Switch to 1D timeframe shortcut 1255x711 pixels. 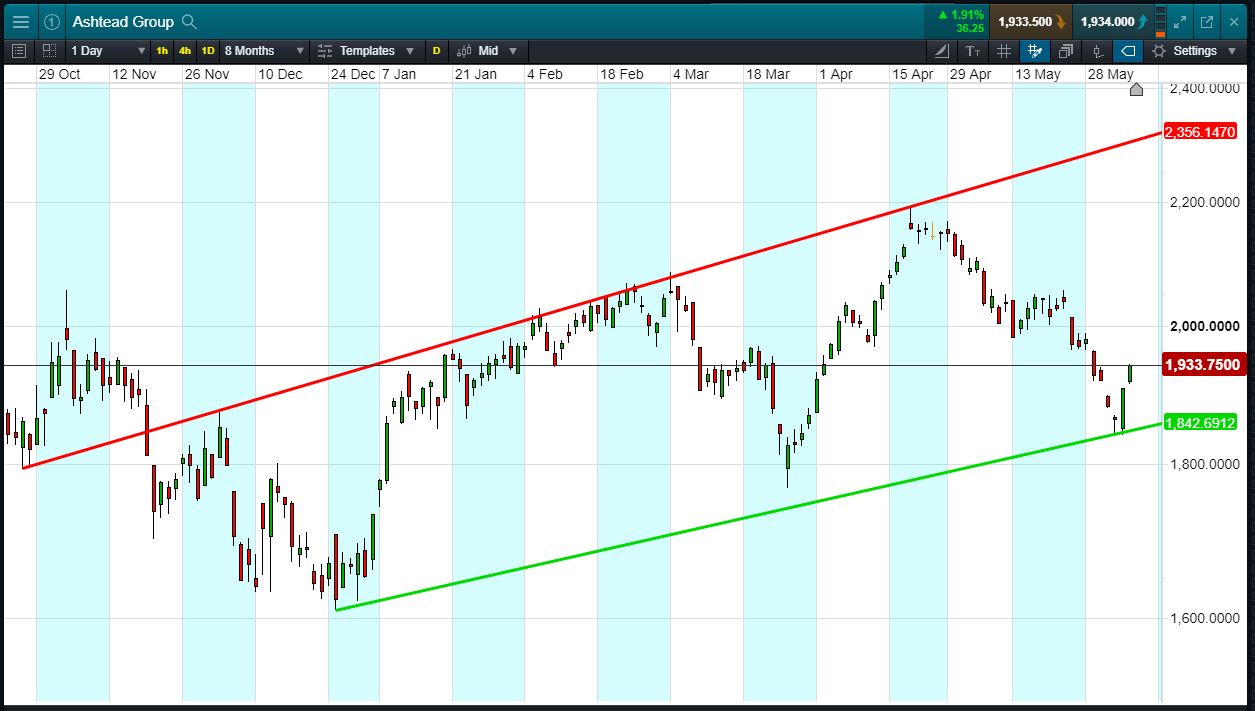(208, 50)
